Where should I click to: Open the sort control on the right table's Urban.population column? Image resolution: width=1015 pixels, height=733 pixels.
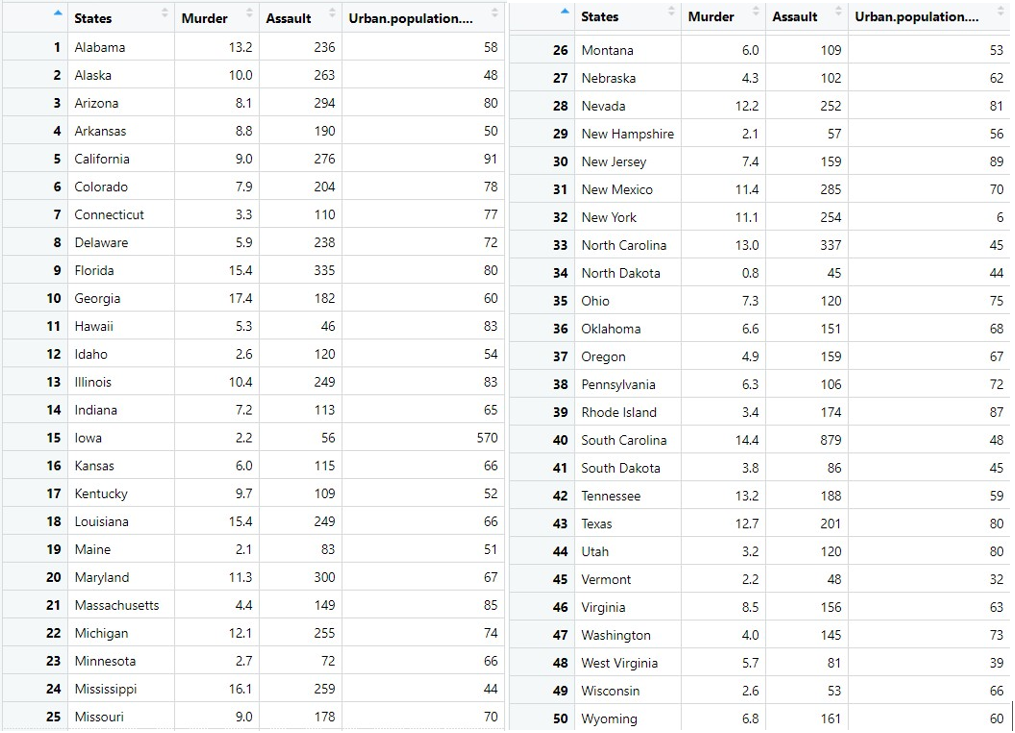click(1000, 16)
